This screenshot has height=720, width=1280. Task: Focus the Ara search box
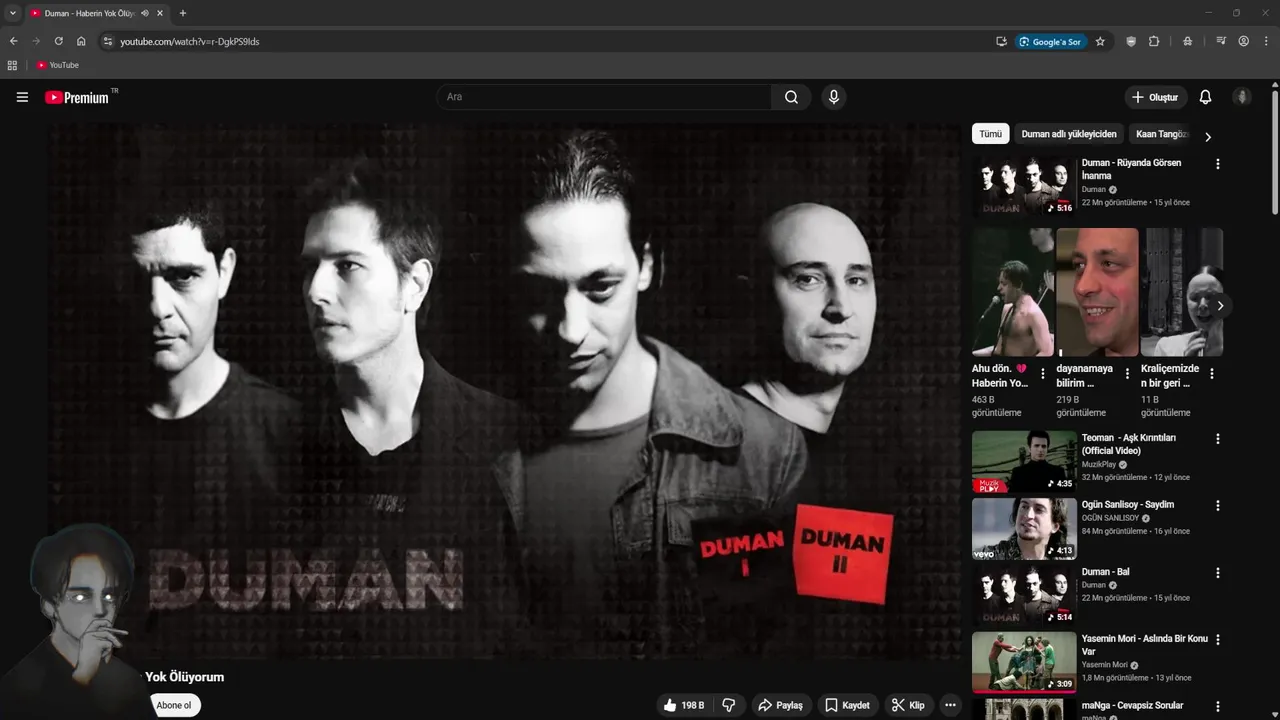(604, 97)
